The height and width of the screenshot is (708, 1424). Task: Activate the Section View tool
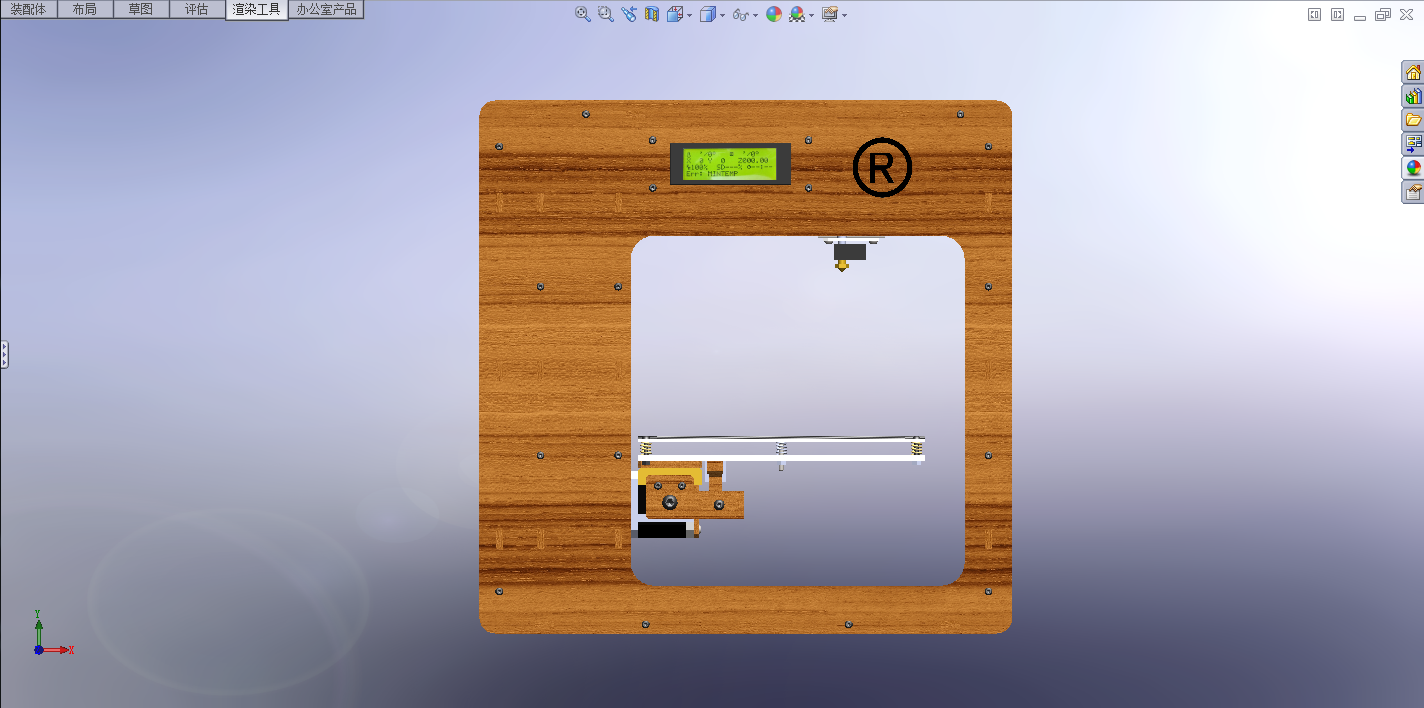(652, 14)
